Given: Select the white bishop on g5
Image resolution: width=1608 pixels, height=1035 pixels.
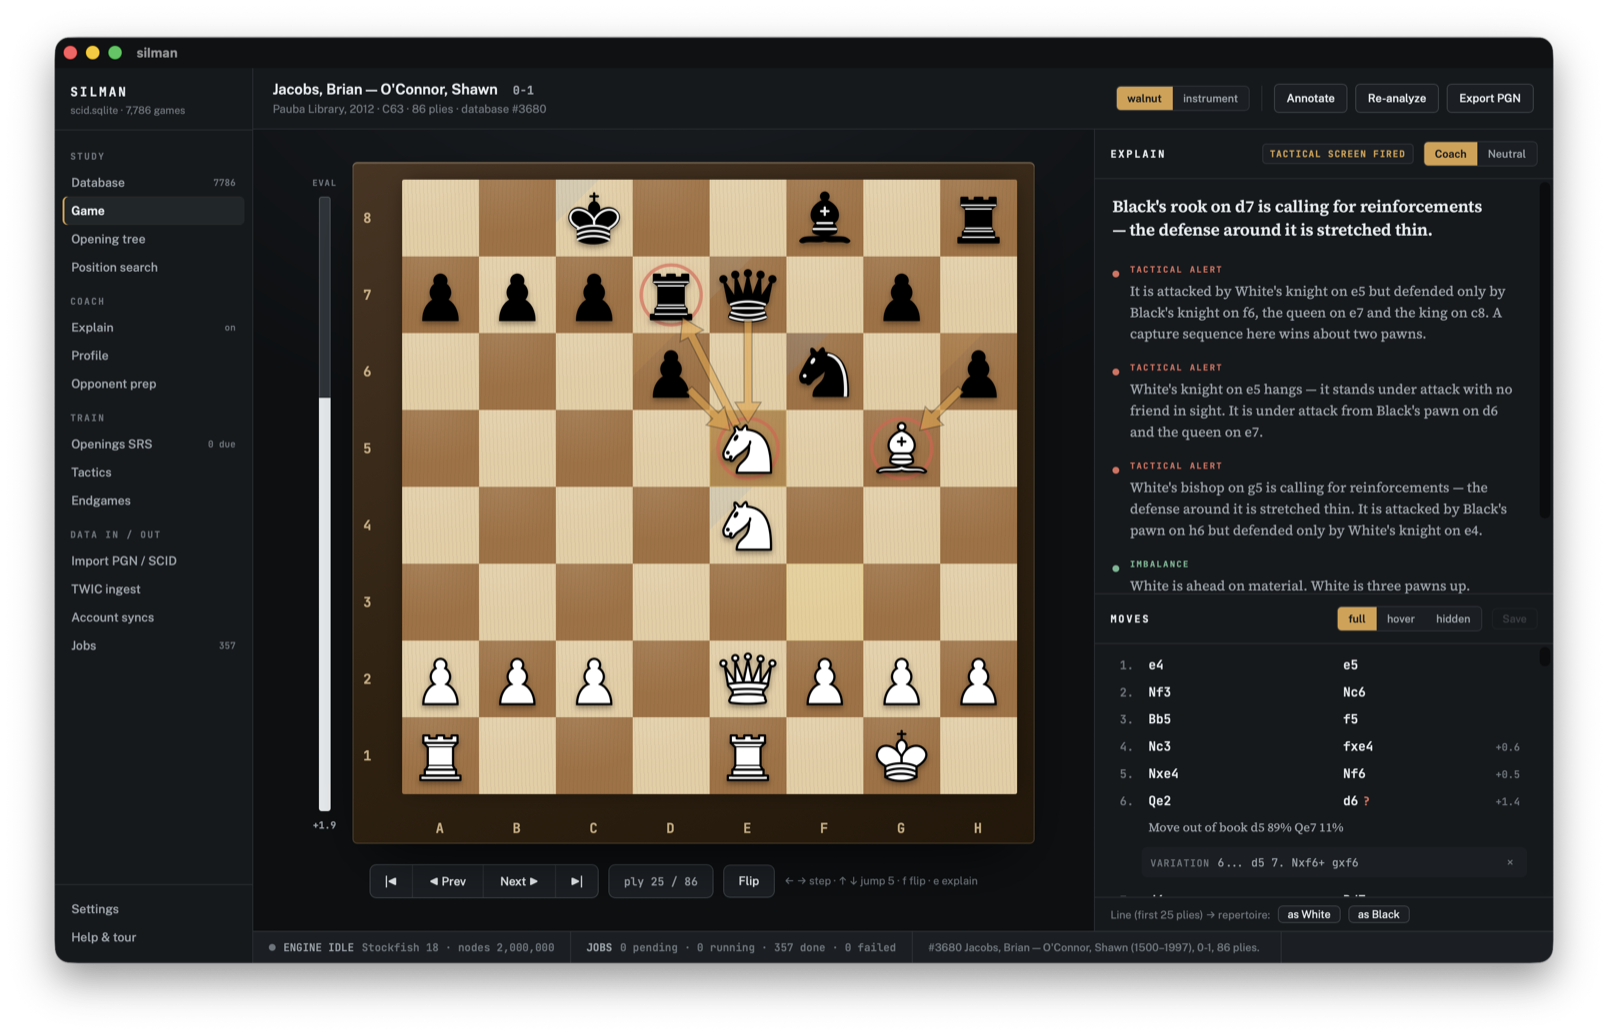Looking at the screenshot, I should coord(901,449).
